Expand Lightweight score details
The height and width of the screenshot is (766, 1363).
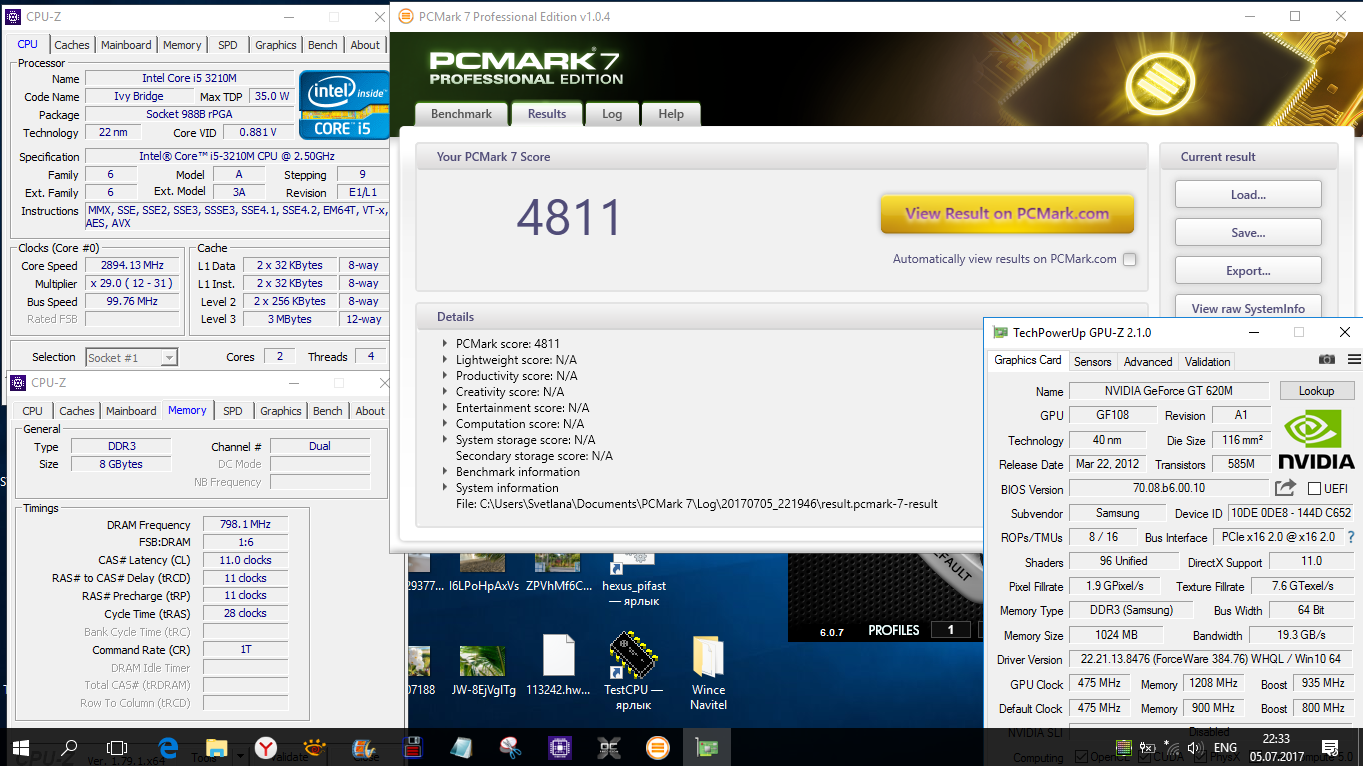click(445, 359)
